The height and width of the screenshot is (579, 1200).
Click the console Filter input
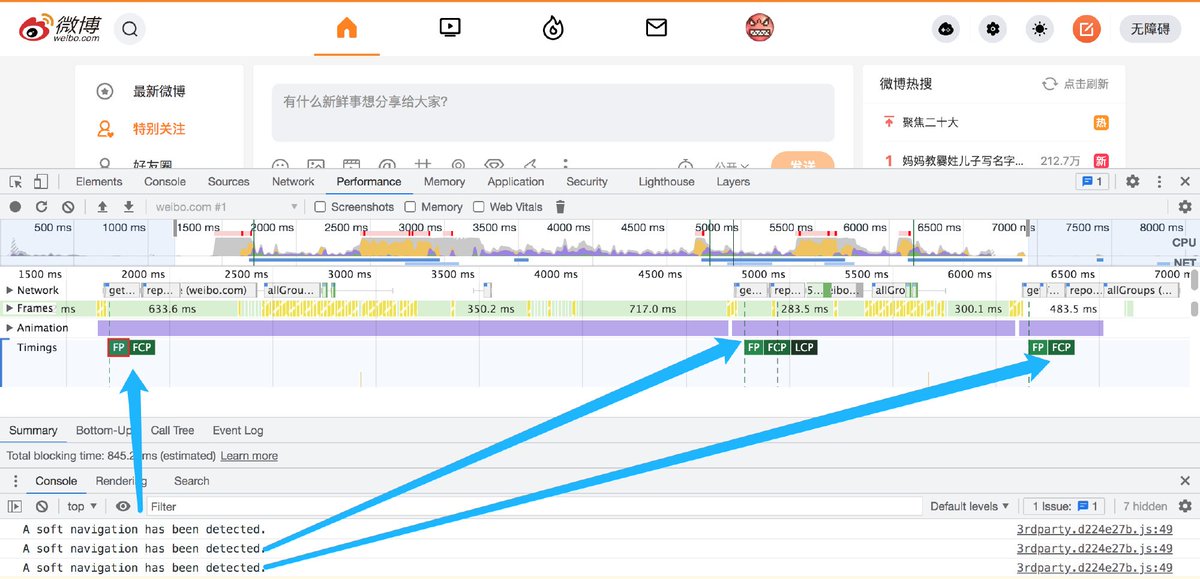click(535, 507)
